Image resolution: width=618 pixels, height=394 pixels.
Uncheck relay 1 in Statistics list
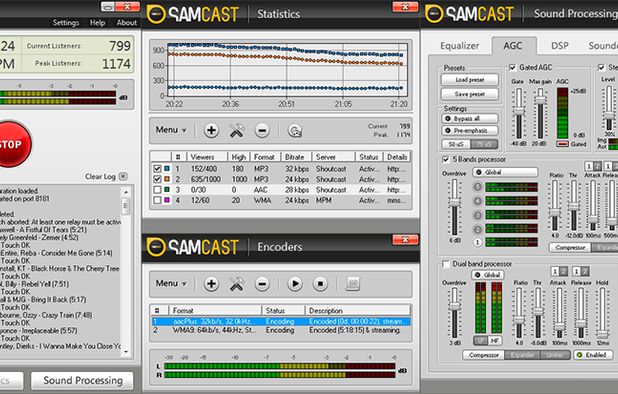(x=157, y=169)
